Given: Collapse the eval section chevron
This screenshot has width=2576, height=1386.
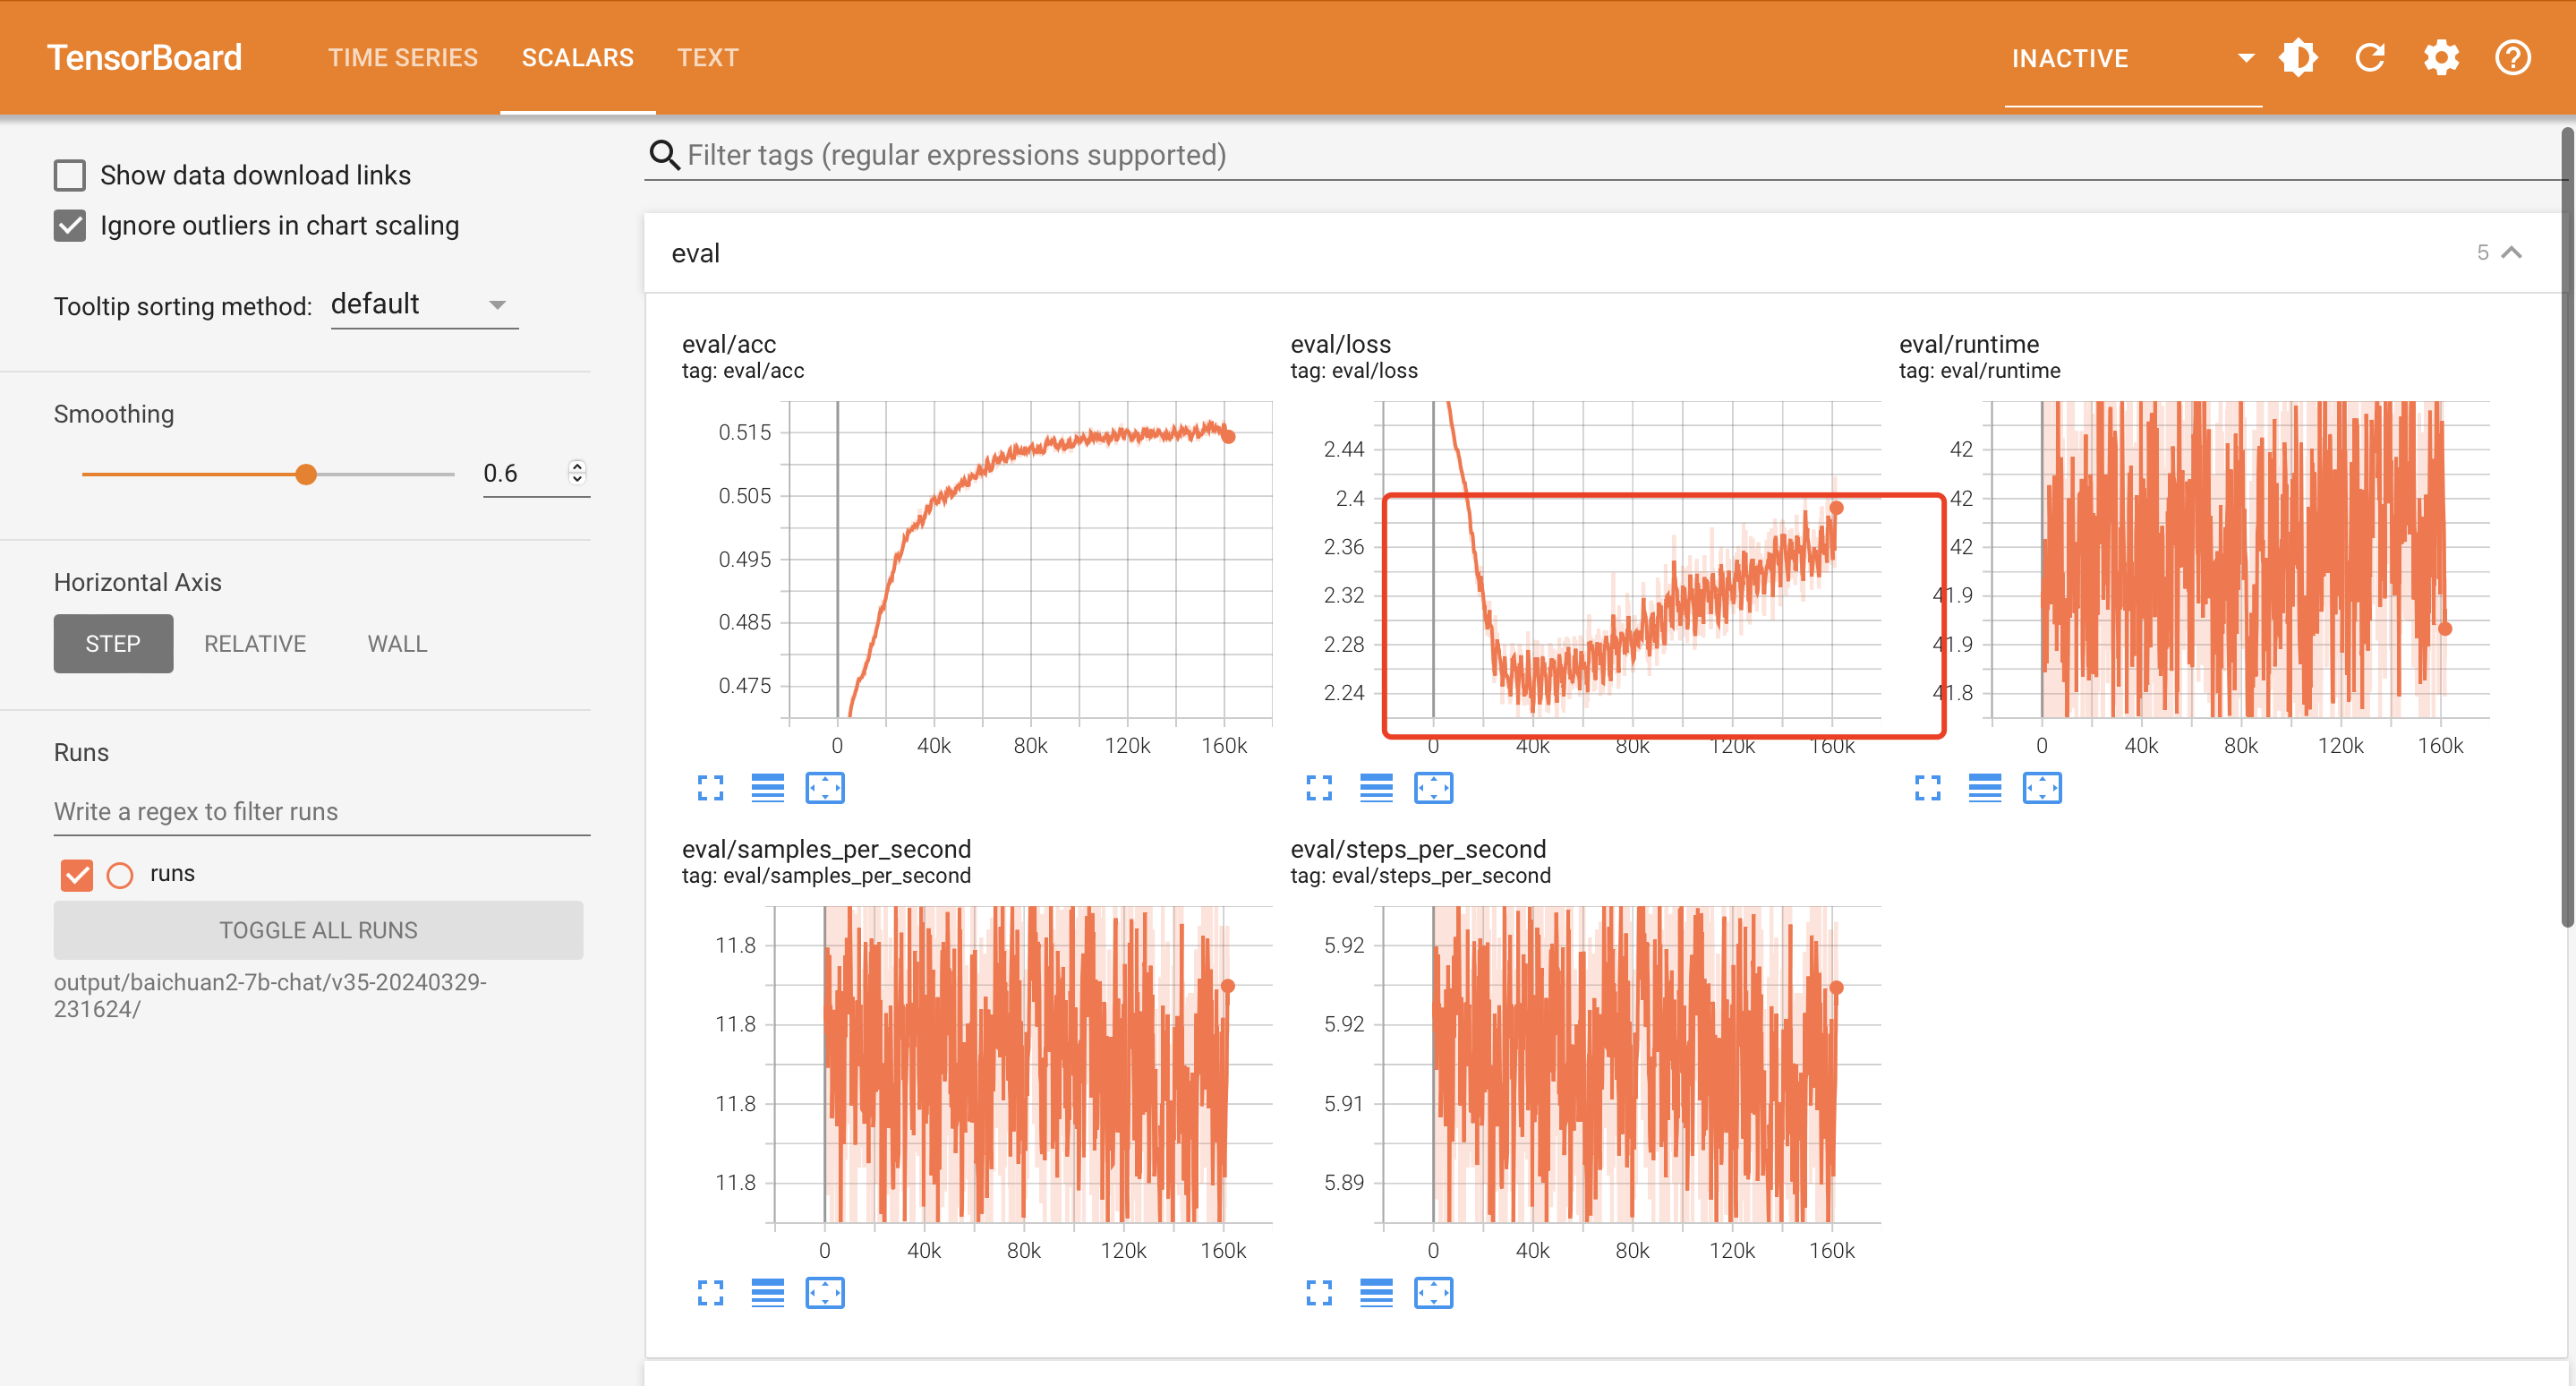Looking at the screenshot, I should coord(2511,253).
